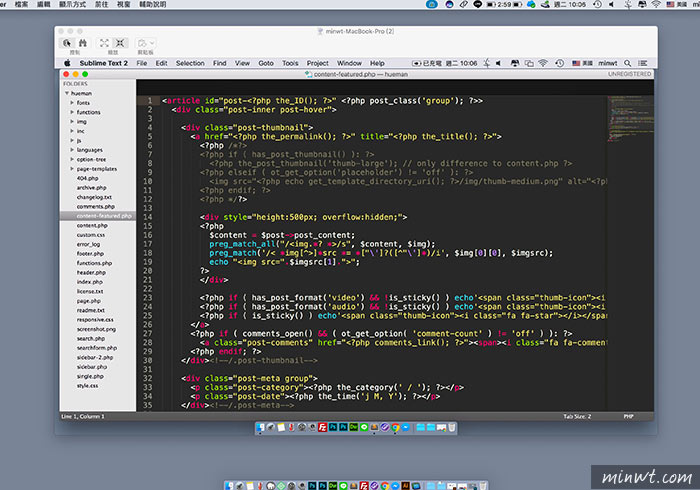This screenshot has width=700, height=490.
Task: Click the PHP syntax selector in status bar
Action: [629, 416]
